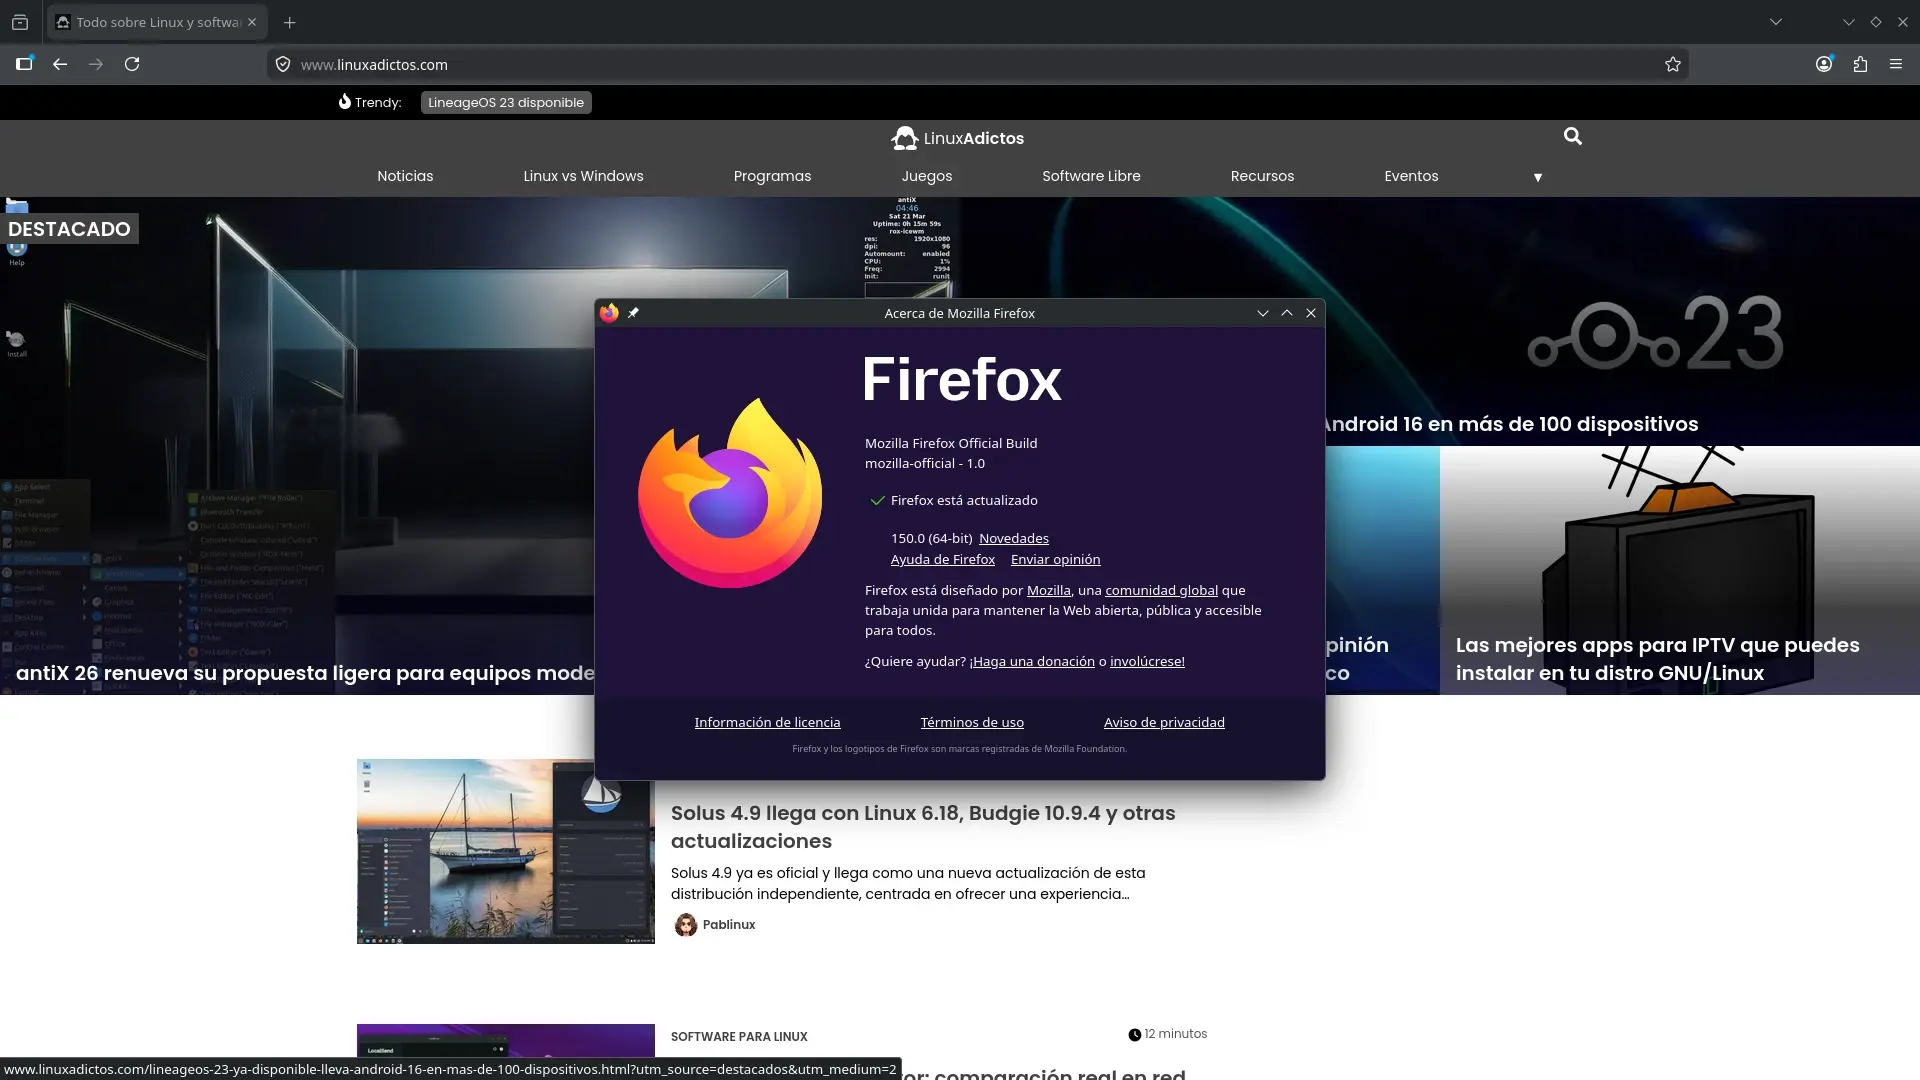Open the Firefox account profile icon
Screen dimensions: 1920x1080
(1823, 64)
